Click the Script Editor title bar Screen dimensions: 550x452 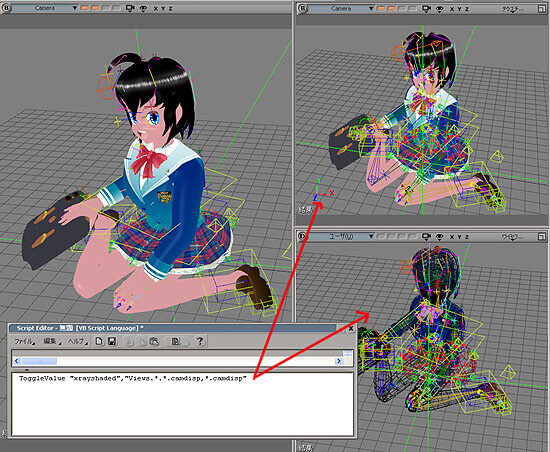(172, 328)
